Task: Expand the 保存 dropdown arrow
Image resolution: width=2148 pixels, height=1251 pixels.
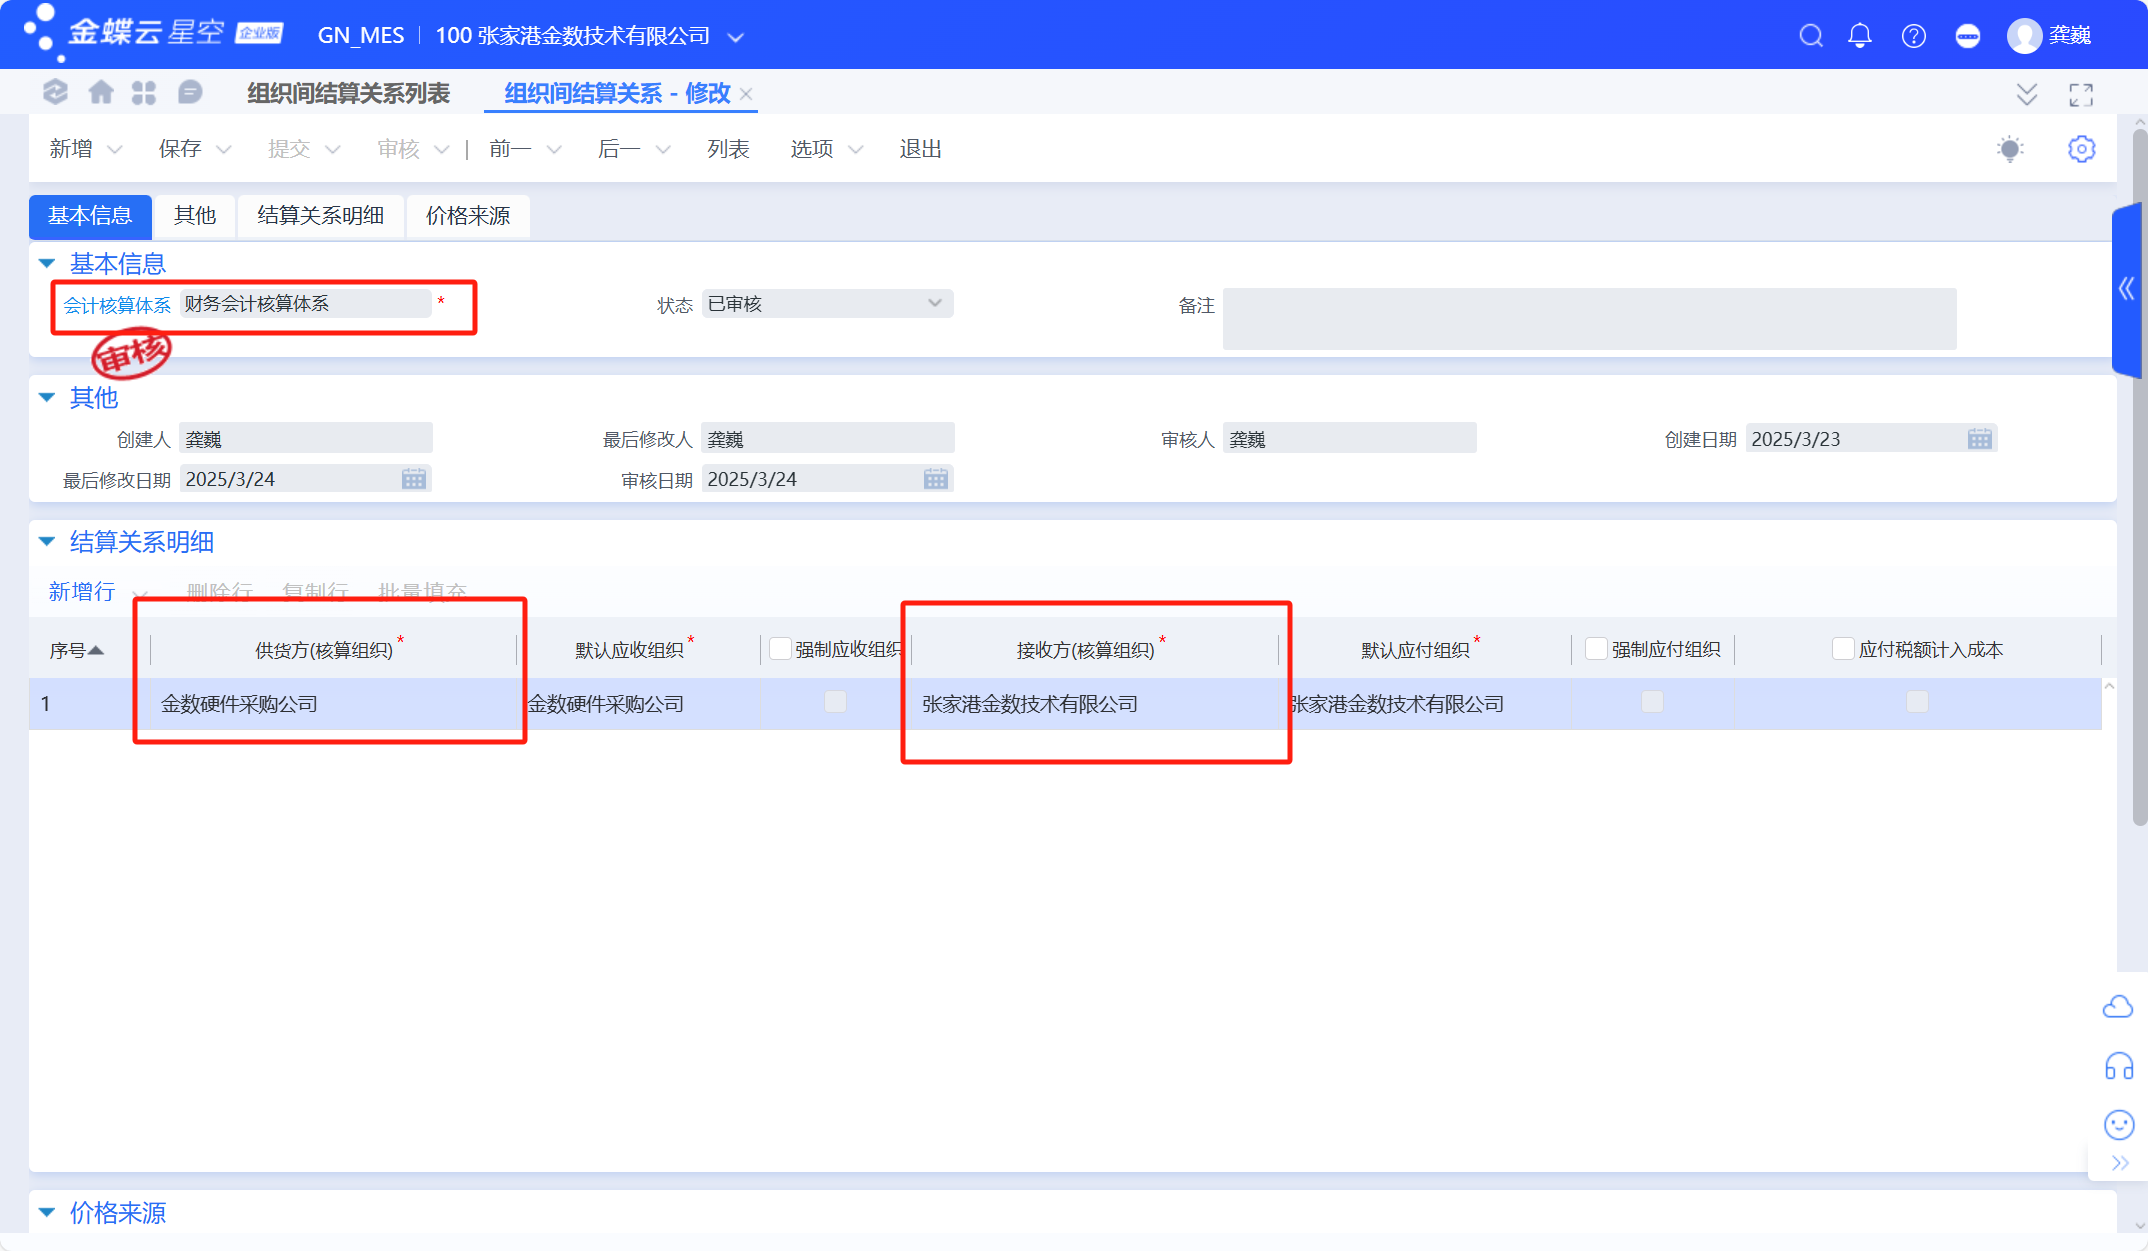Action: (x=224, y=150)
